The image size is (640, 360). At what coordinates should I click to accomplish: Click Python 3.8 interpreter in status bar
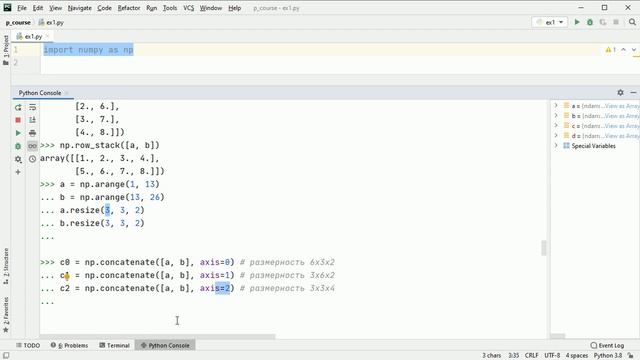click(x=608, y=356)
